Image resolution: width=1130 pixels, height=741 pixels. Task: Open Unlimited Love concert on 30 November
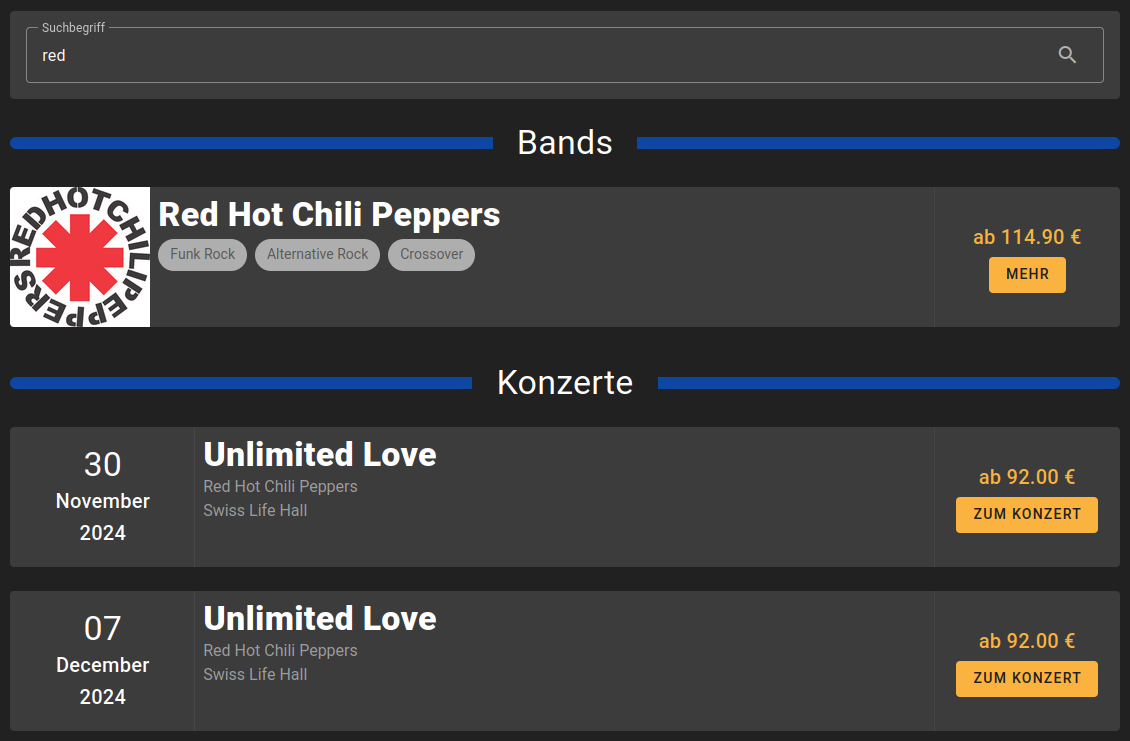pyautogui.click(x=1026, y=514)
